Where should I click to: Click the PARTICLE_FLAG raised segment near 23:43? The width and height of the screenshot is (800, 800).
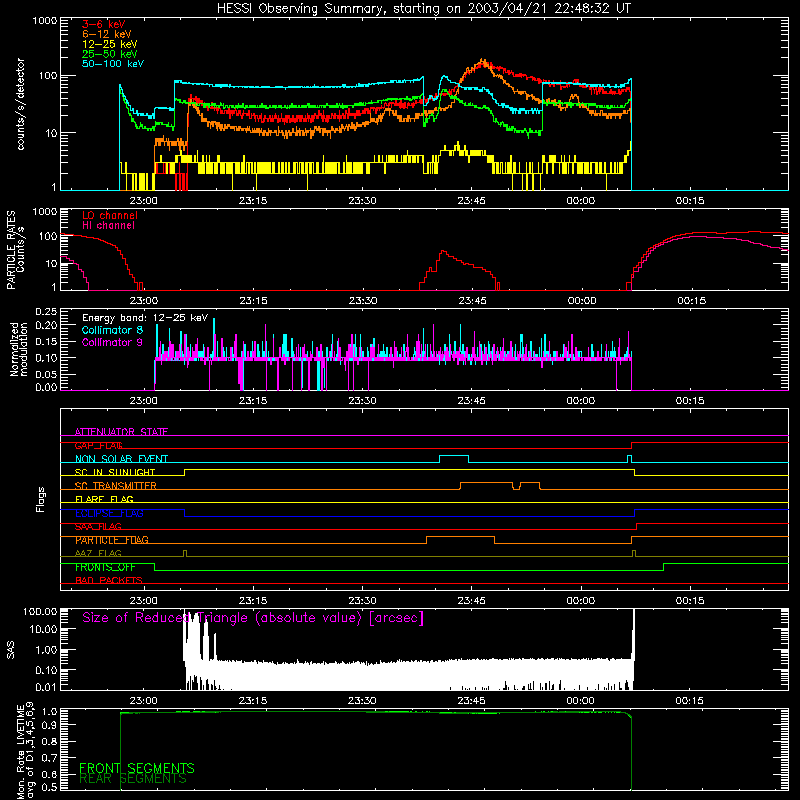(x=460, y=538)
